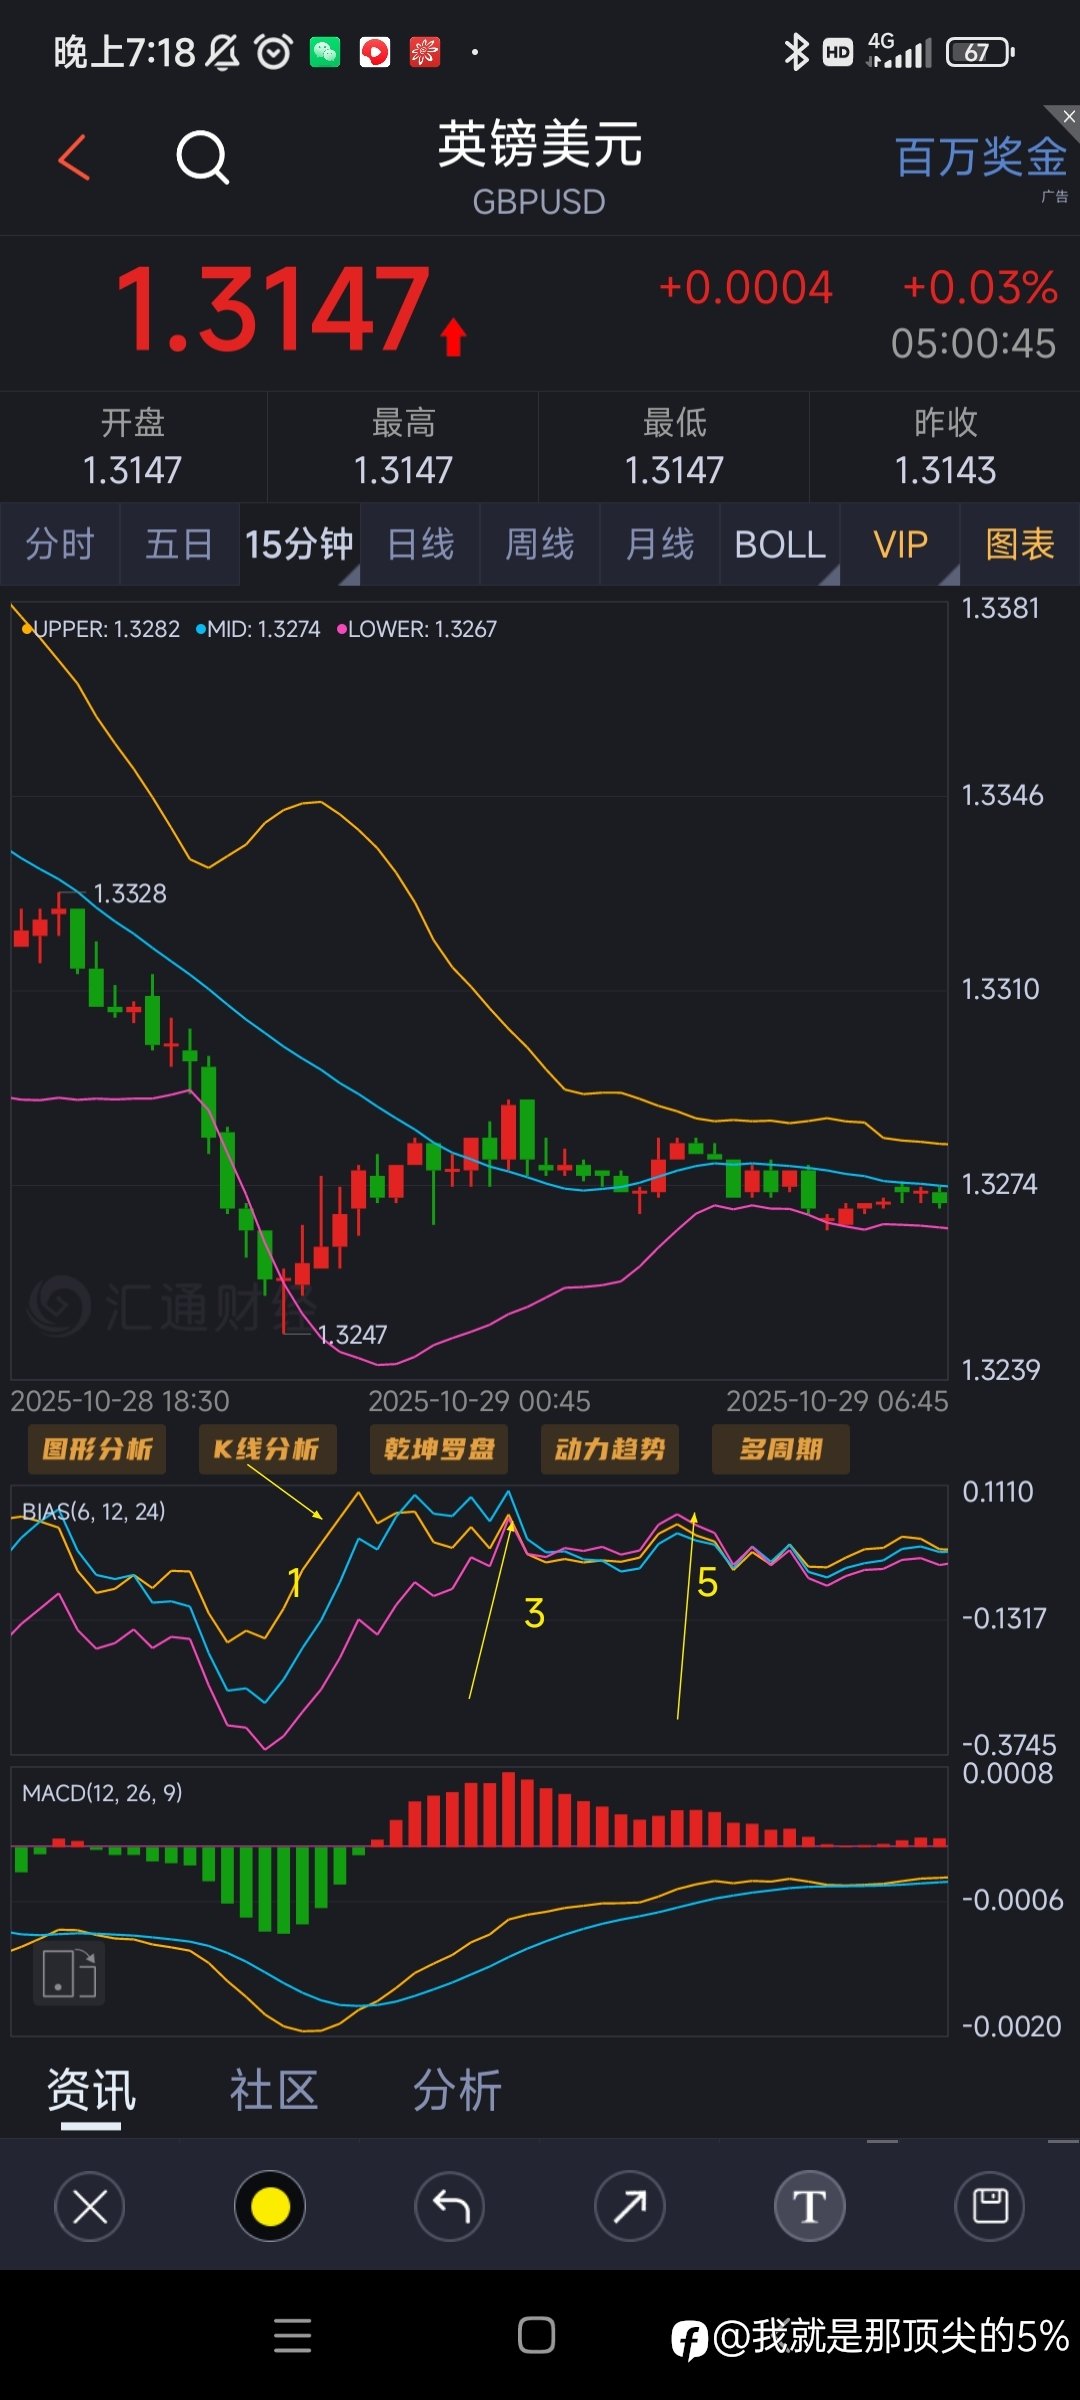This screenshot has height=2400, width=1080.
Task: Click the 图形分析 button
Action: (97, 1449)
